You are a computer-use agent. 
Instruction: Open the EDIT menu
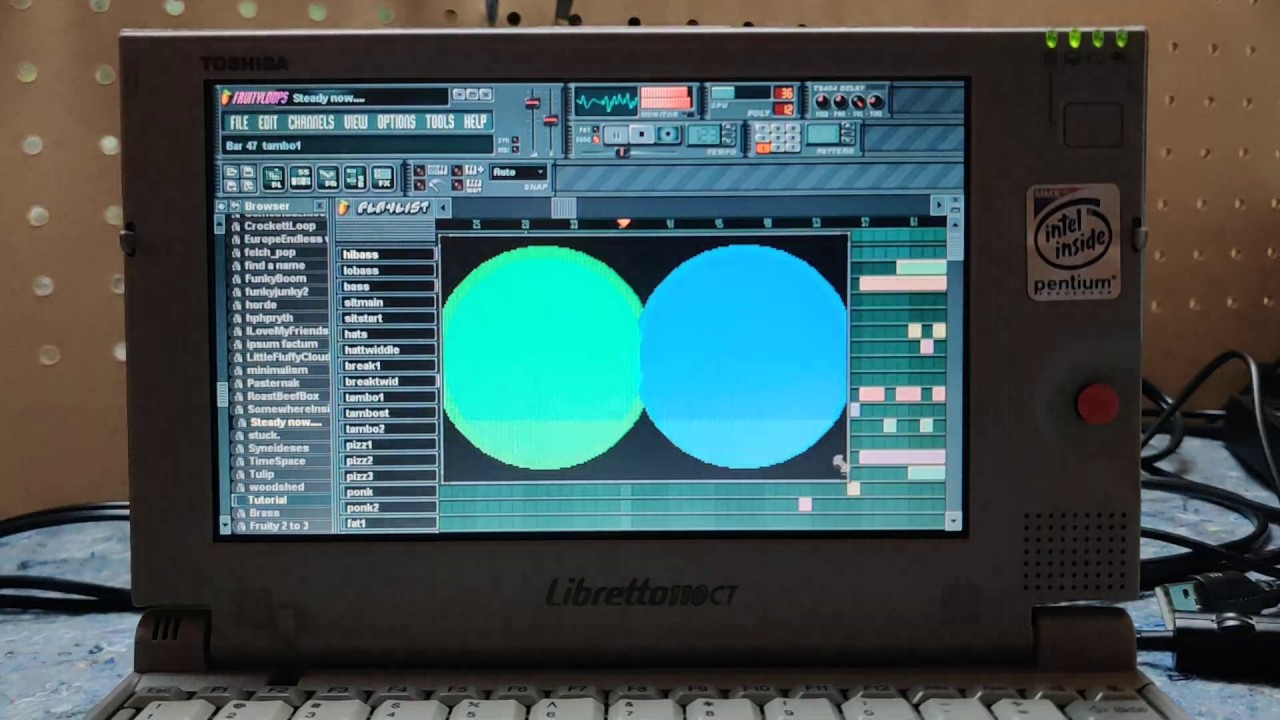pyautogui.click(x=268, y=122)
